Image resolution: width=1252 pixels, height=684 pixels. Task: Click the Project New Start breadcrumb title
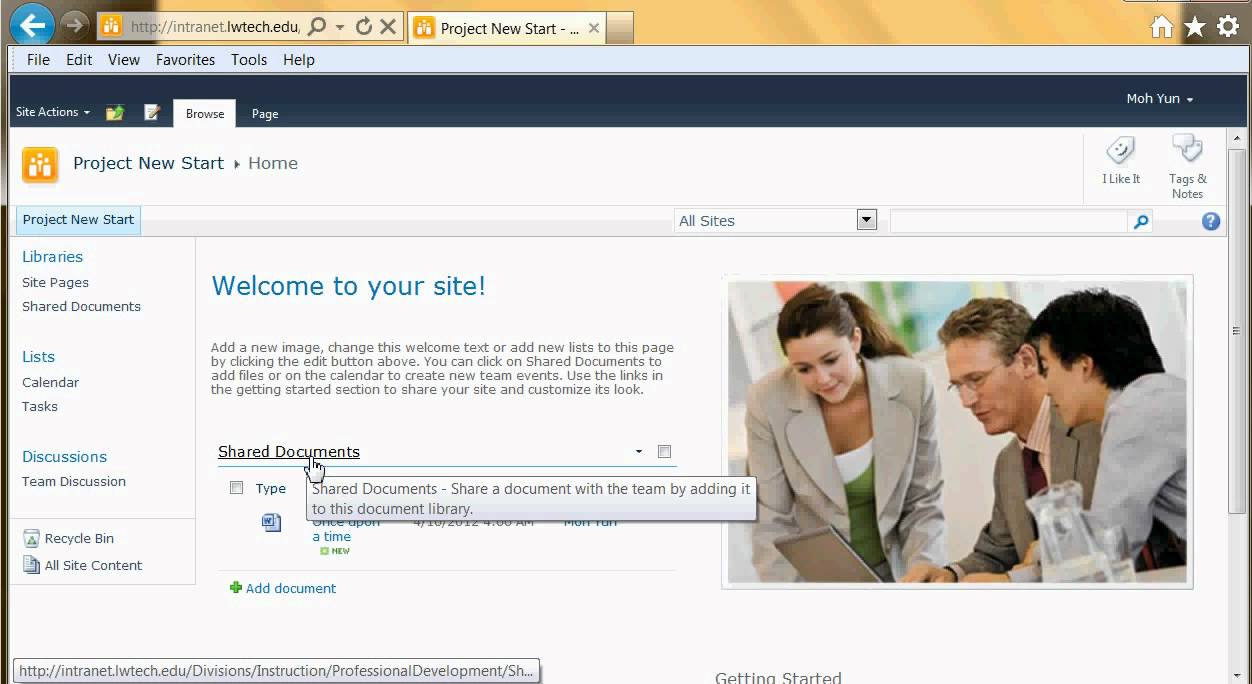[x=148, y=163]
